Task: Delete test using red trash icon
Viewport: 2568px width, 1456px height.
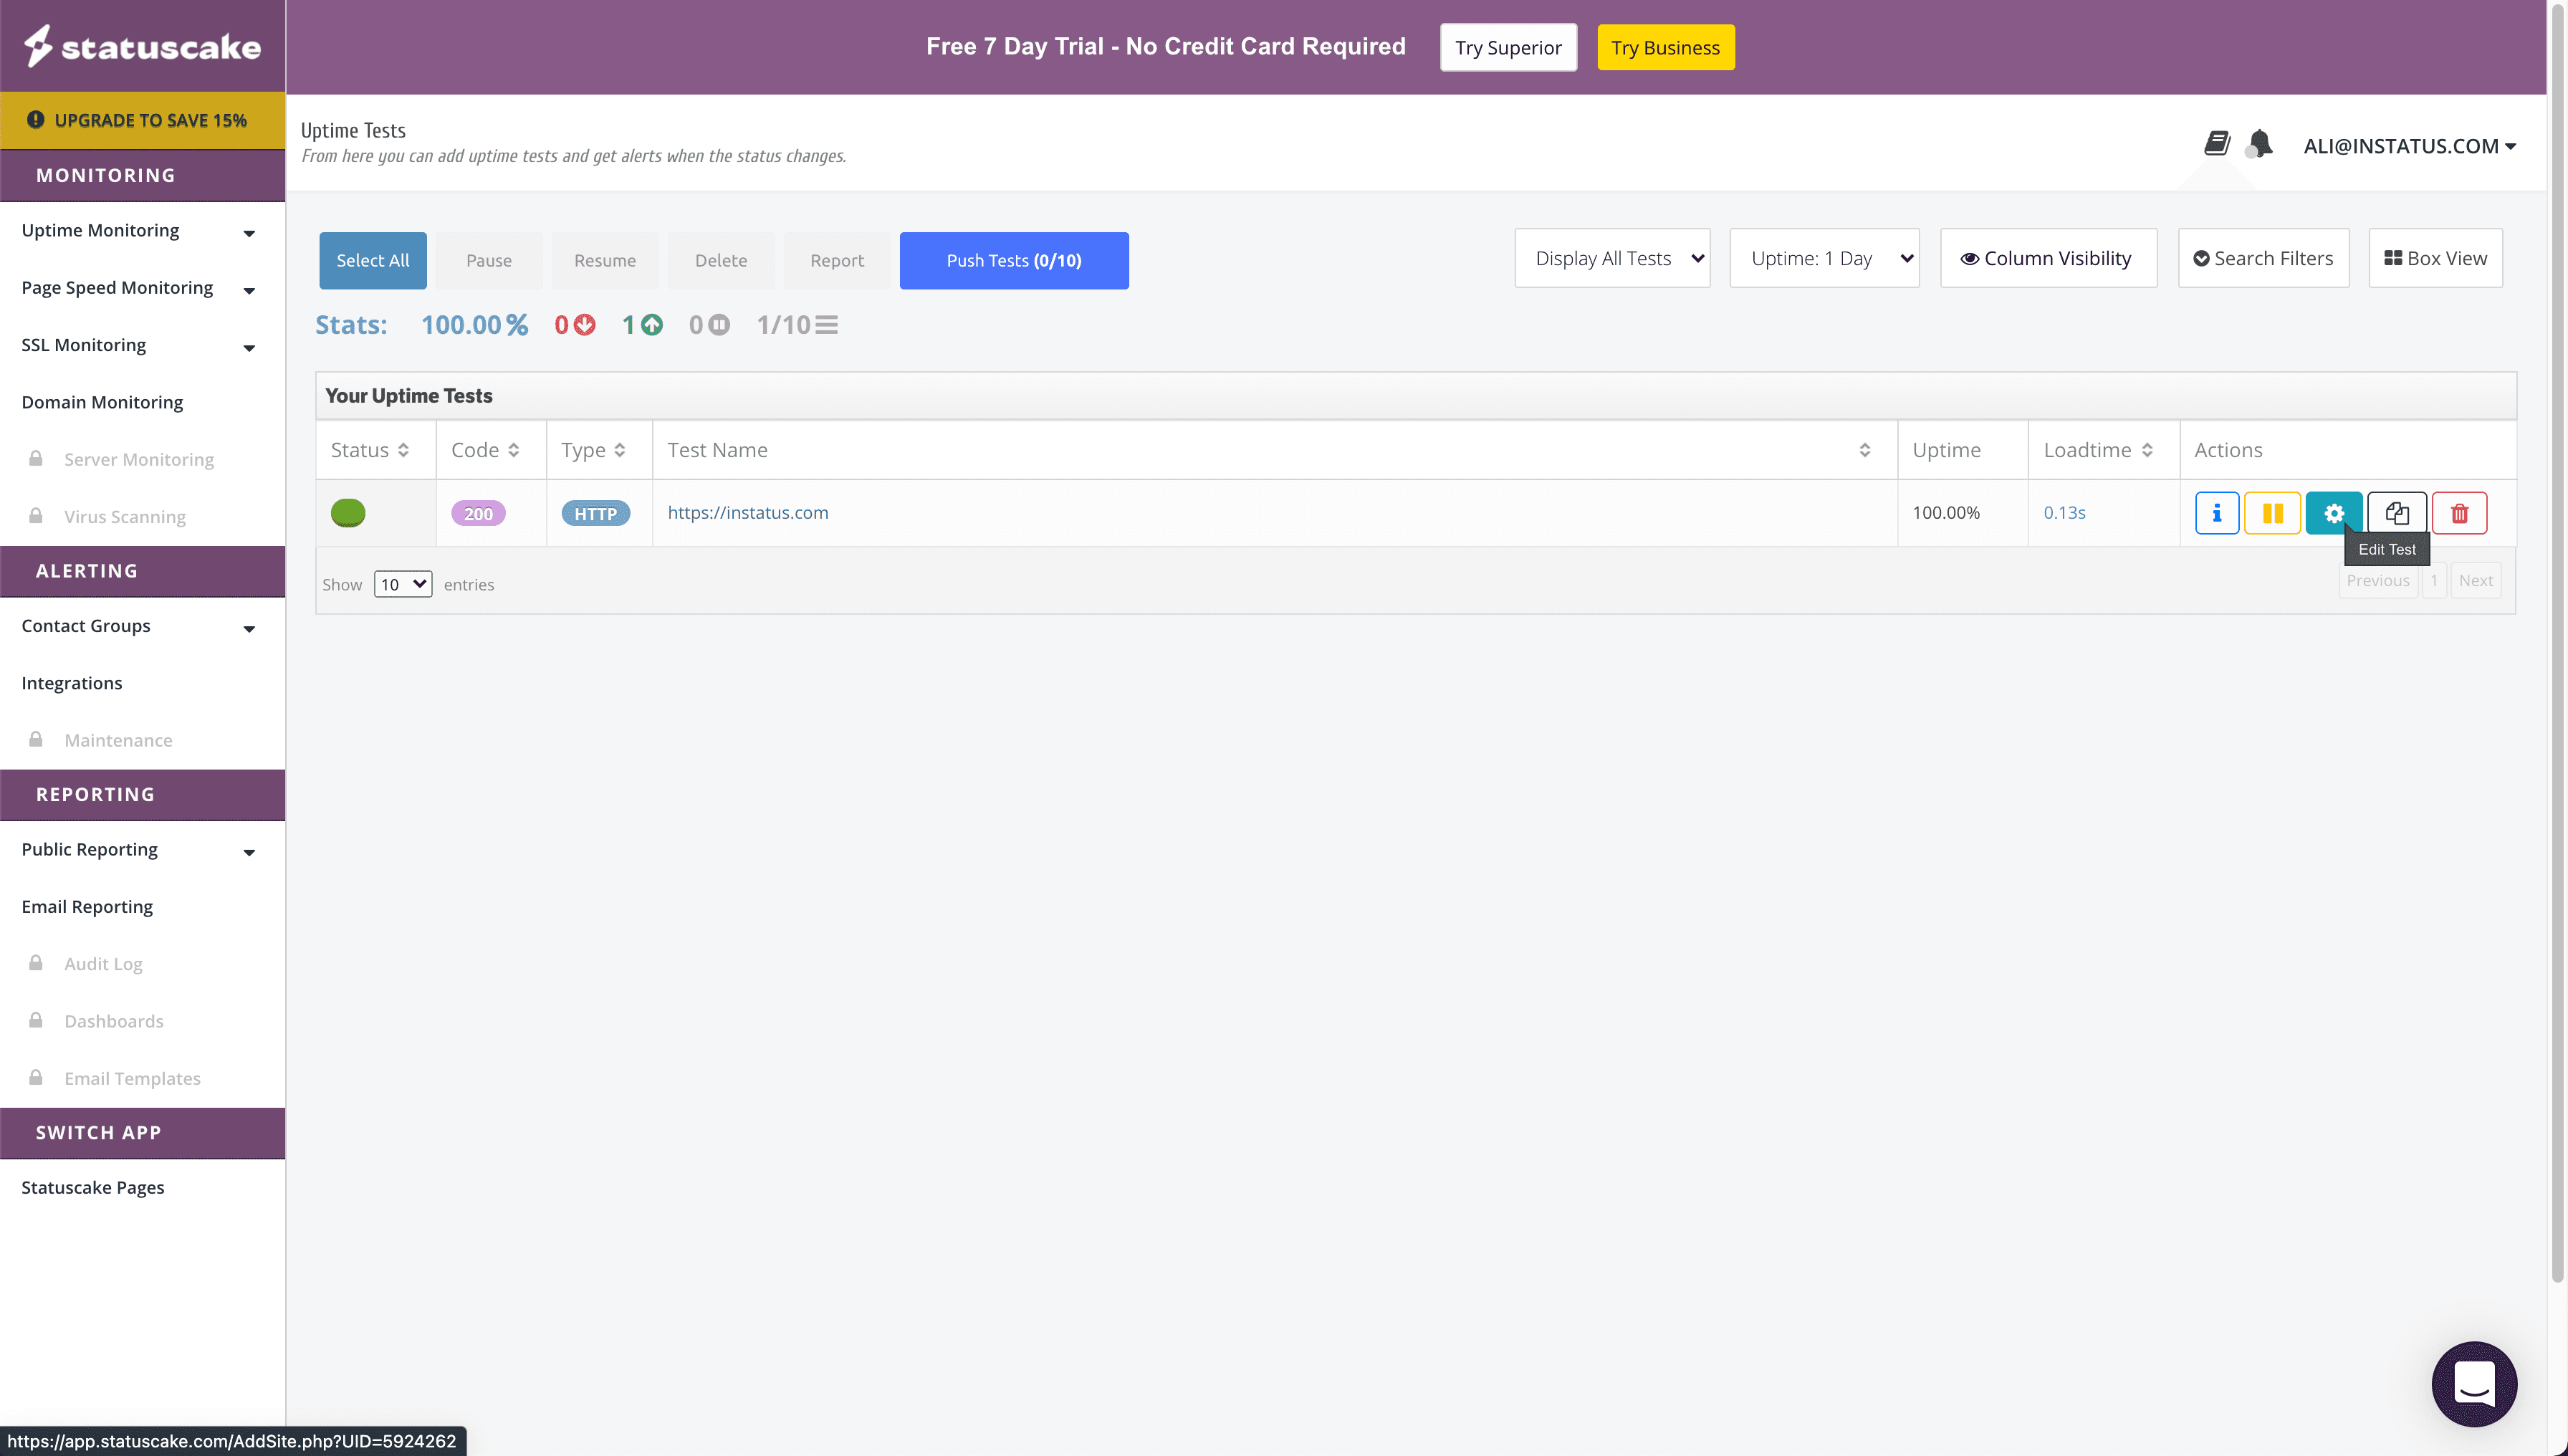Action: (x=2459, y=513)
